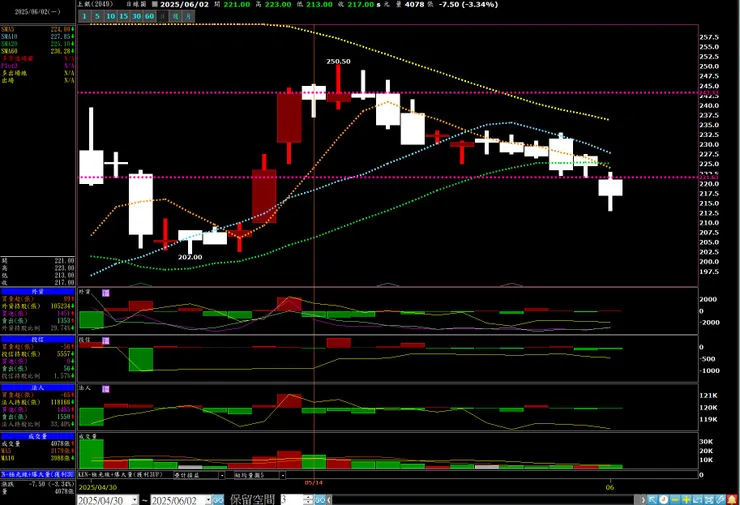The image size is (740, 505).
Task: Click the Plot3 indicator label
Action: [9, 66]
